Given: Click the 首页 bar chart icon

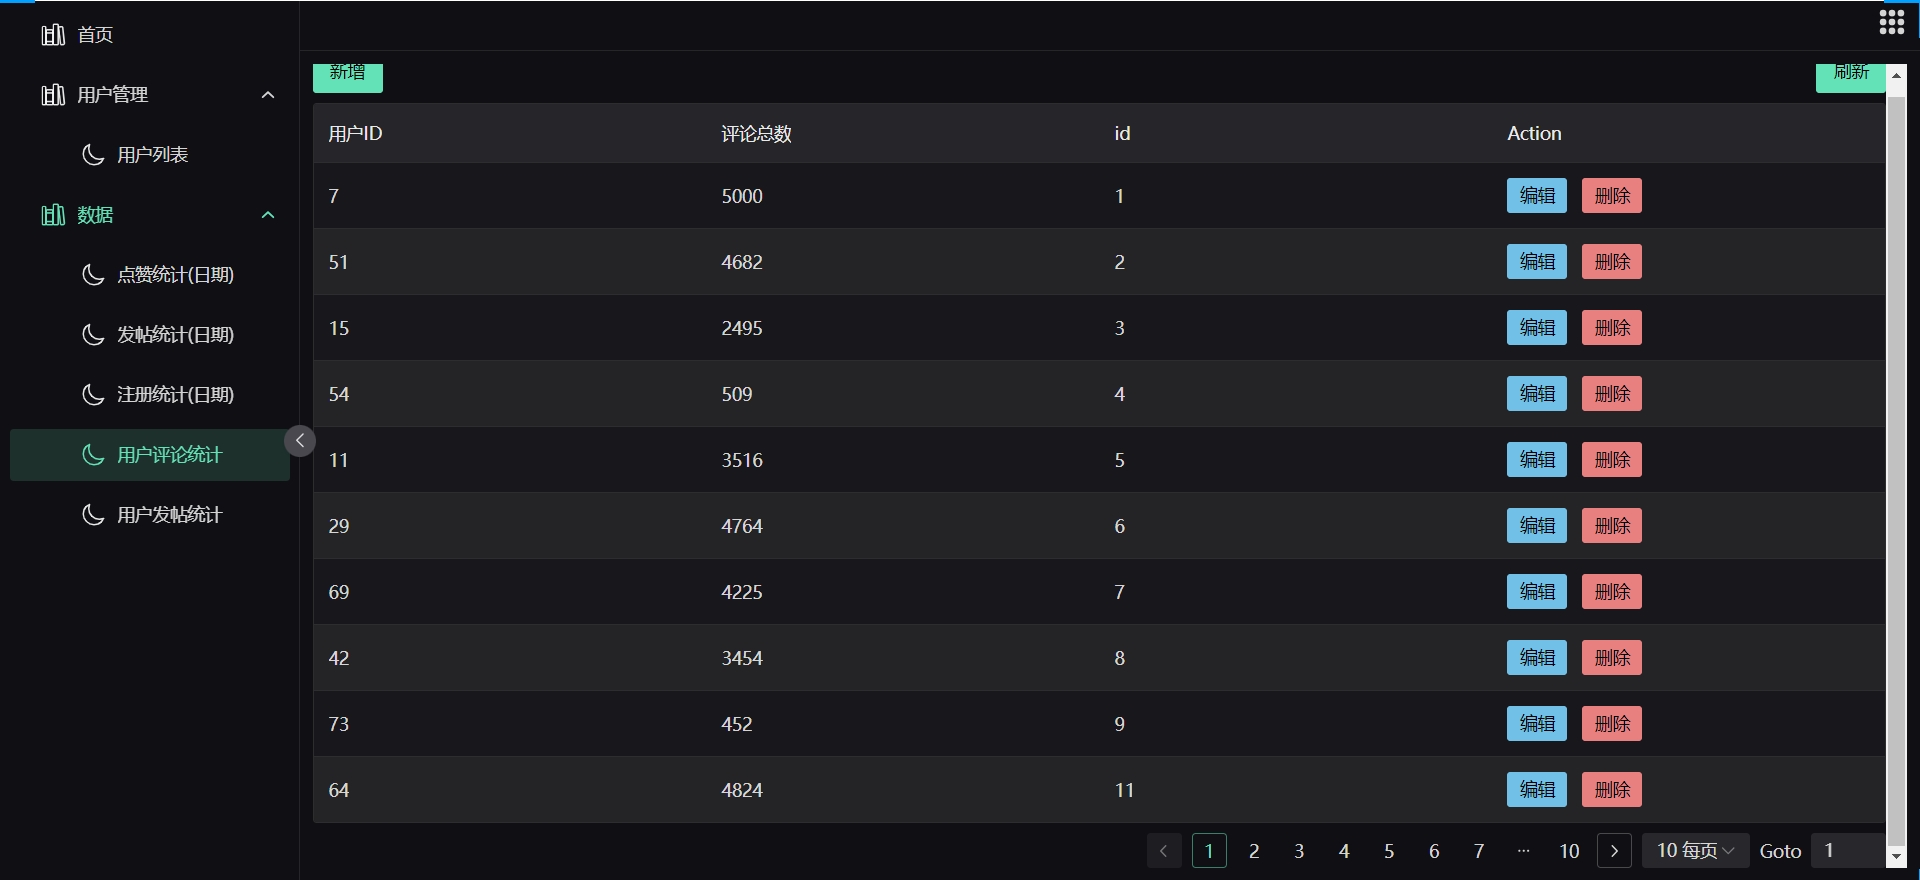Looking at the screenshot, I should (53, 35).
